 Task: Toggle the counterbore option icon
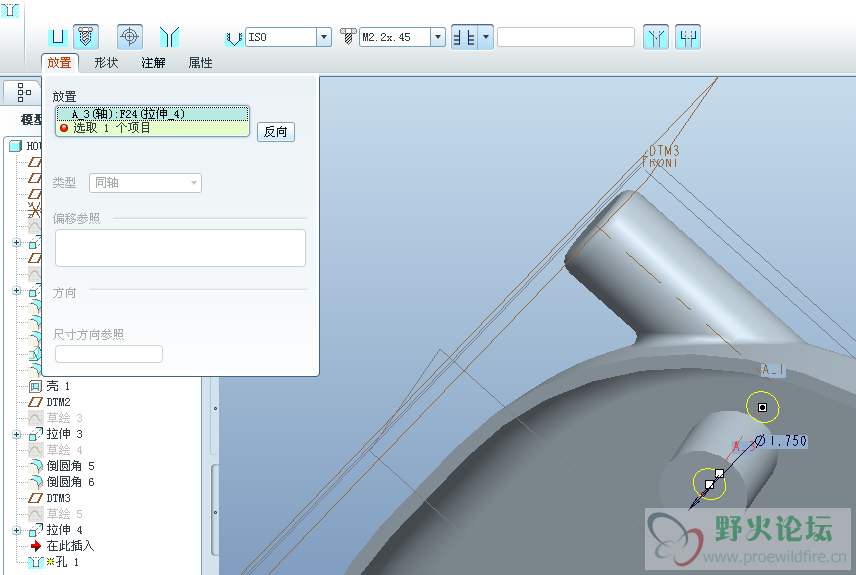(688, 37)
